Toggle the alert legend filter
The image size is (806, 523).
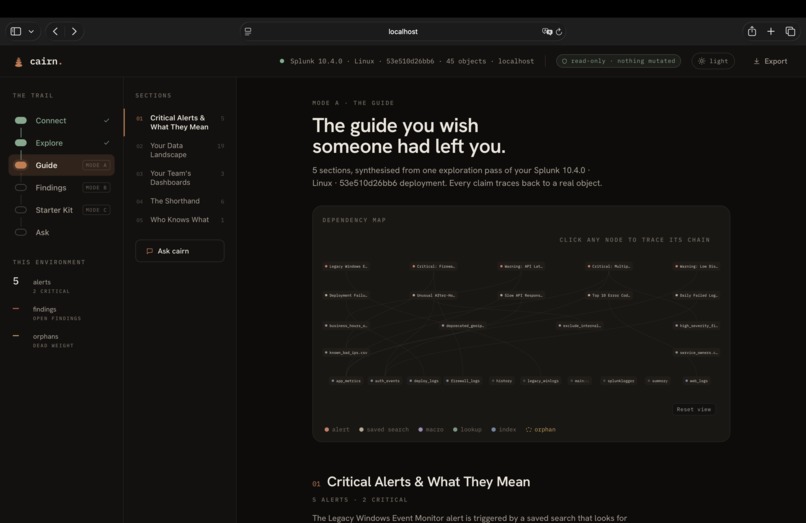337,429
